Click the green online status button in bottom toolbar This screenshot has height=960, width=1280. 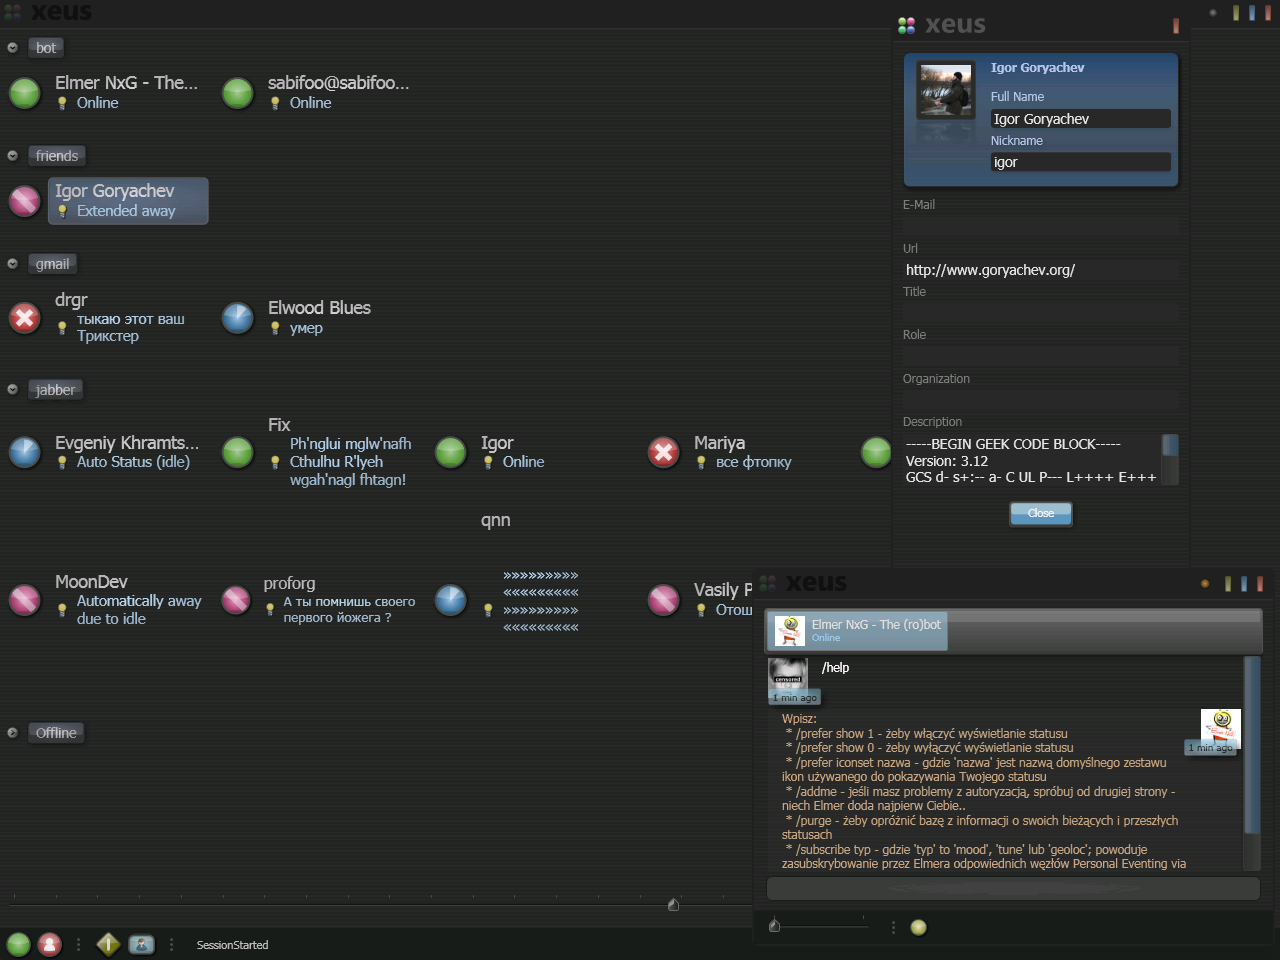coord(18,944)
